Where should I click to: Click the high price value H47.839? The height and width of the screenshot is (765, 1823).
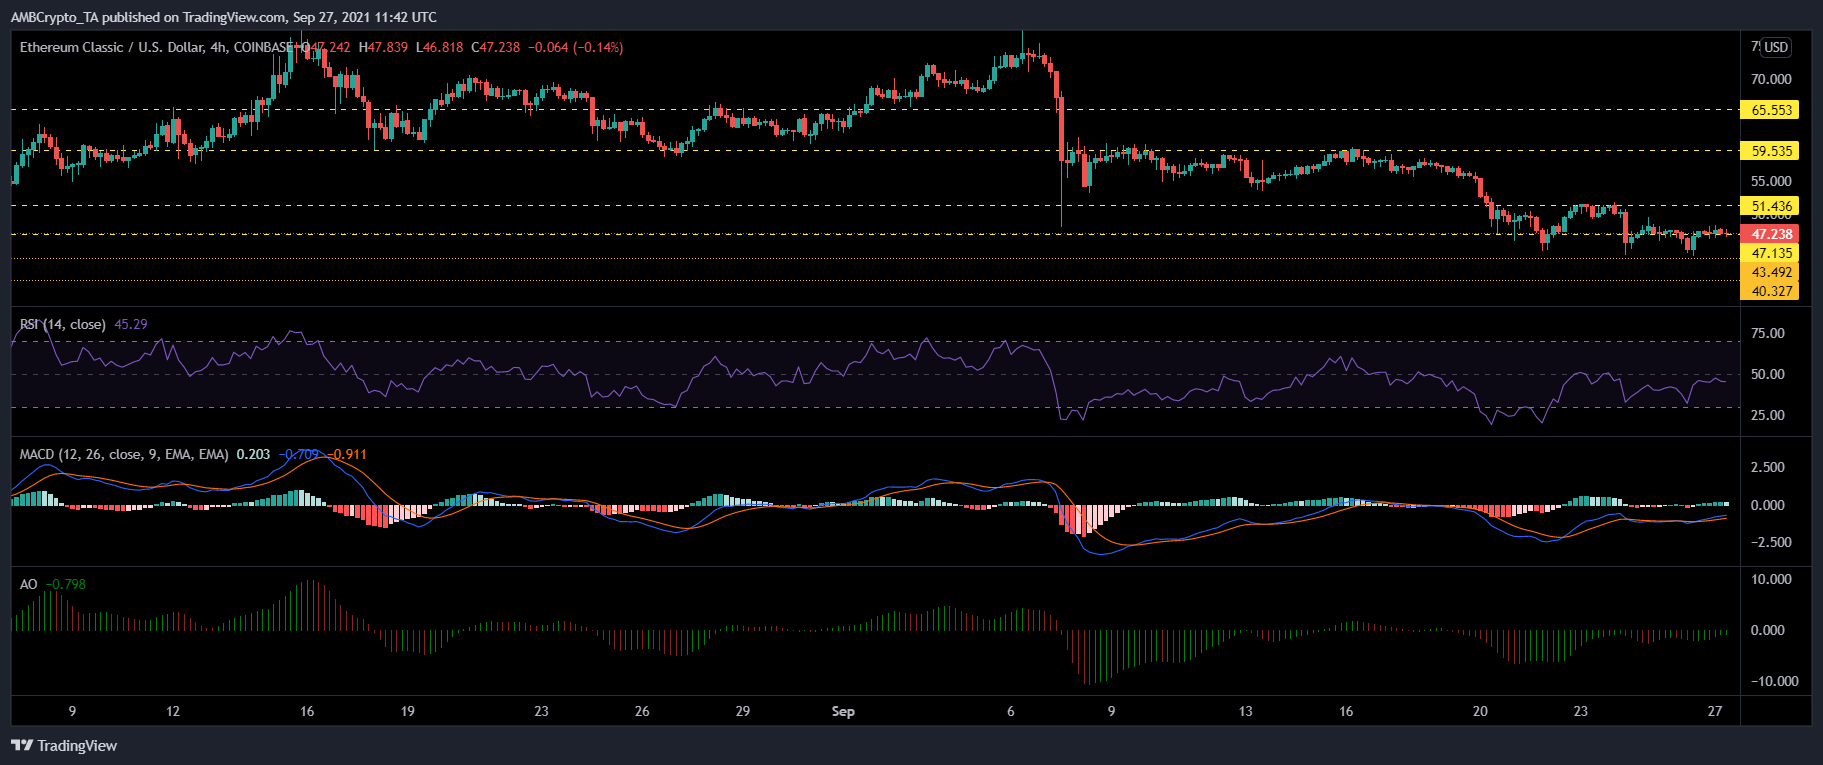tap(383, 47)
